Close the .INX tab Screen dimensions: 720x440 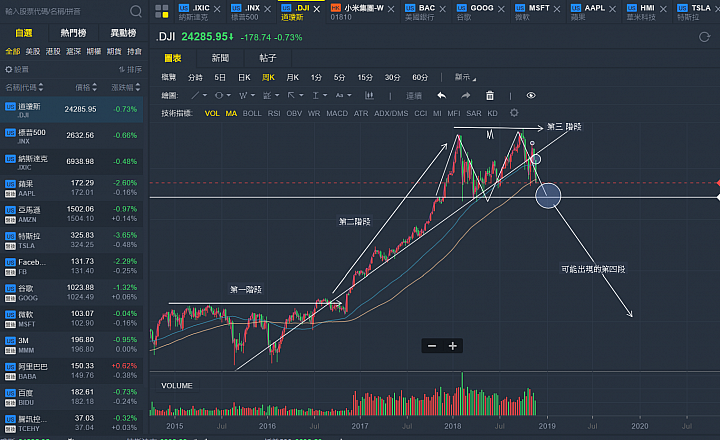tap(267, 9)
